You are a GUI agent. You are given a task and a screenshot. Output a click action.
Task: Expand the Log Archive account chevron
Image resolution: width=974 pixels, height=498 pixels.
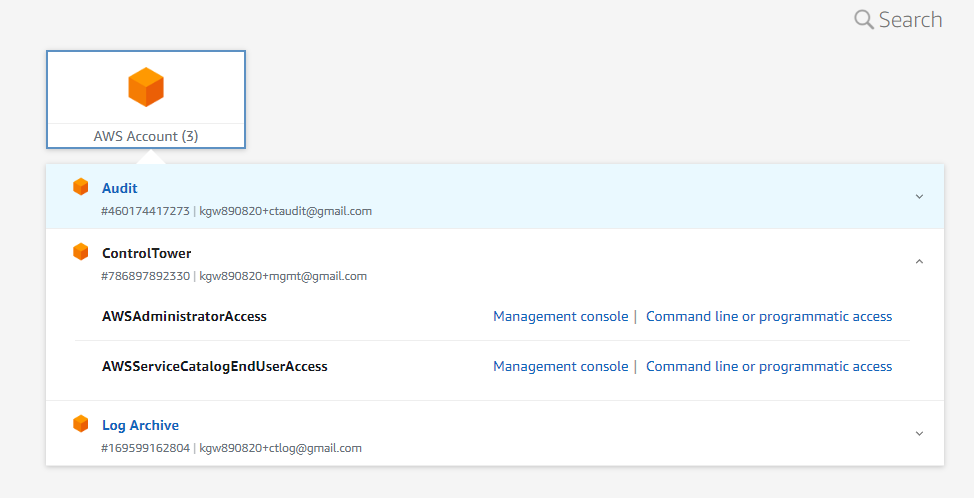919,433
